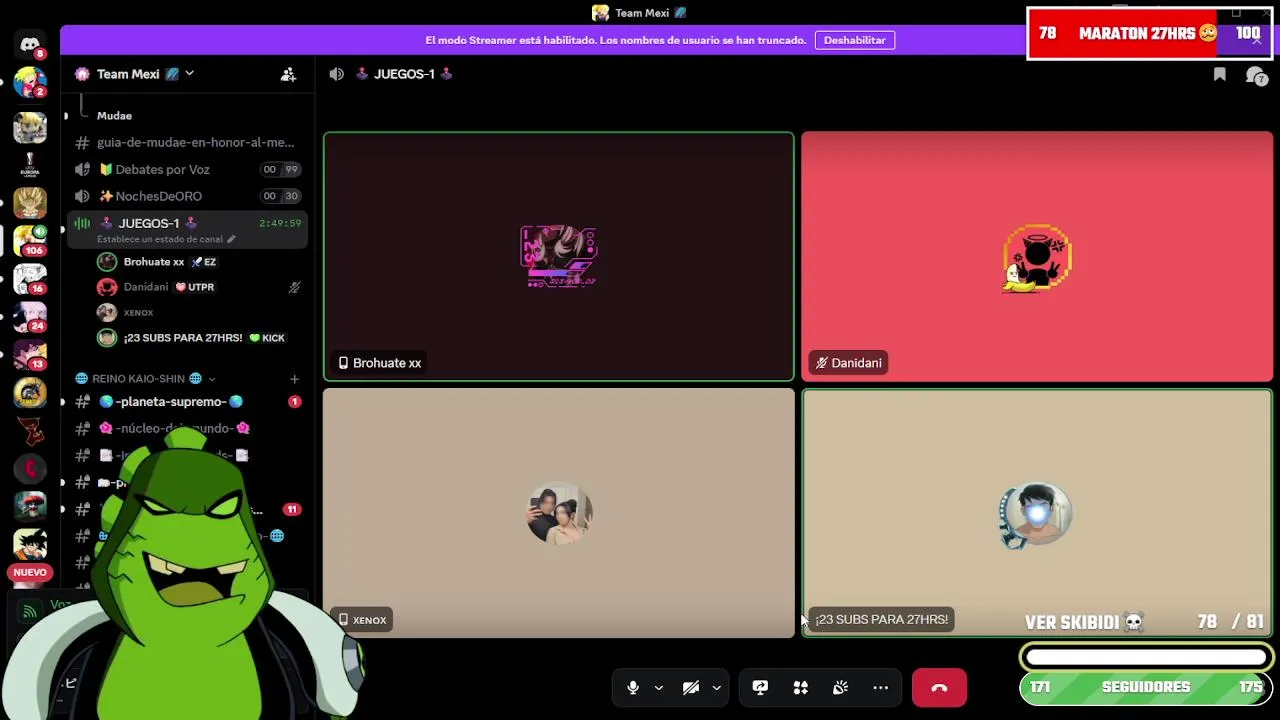Image resolution: width=1280 pixels, height=720 pixels.
Task: Join the NochesDeORO voice channel
Action: click(x=187, y=196)
